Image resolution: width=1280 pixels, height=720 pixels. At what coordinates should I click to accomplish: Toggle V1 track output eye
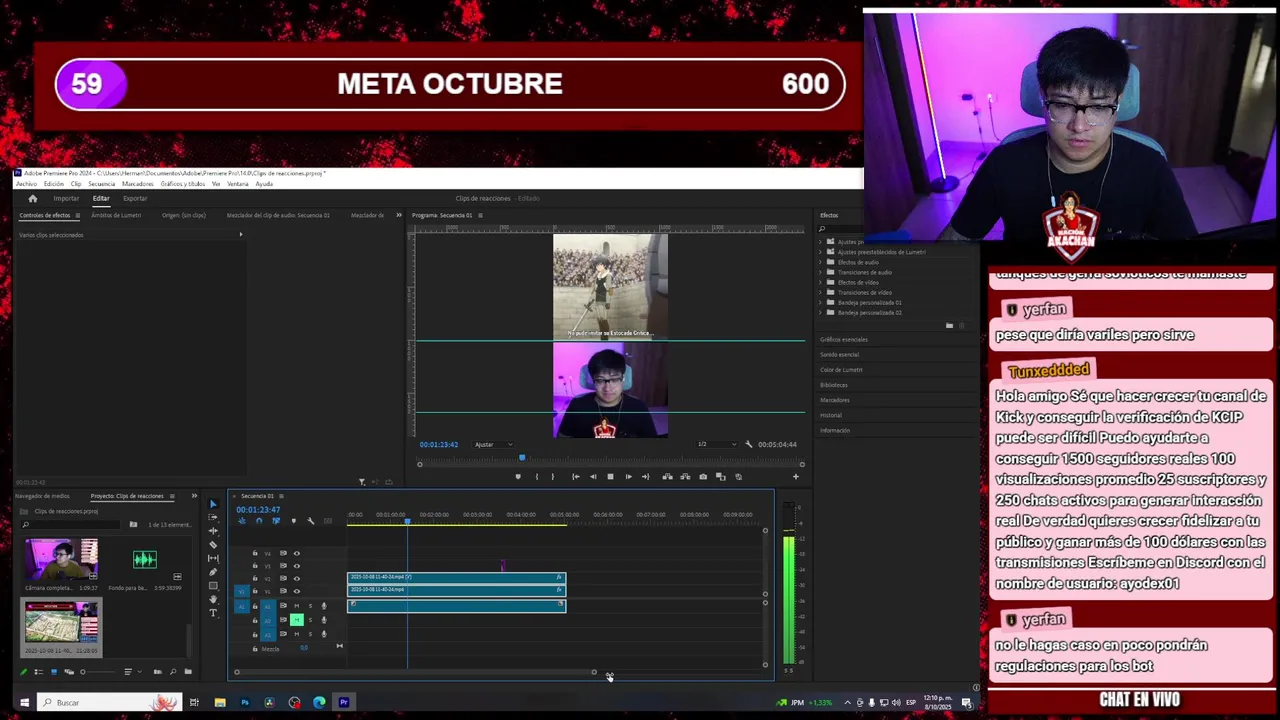(296, 592)
